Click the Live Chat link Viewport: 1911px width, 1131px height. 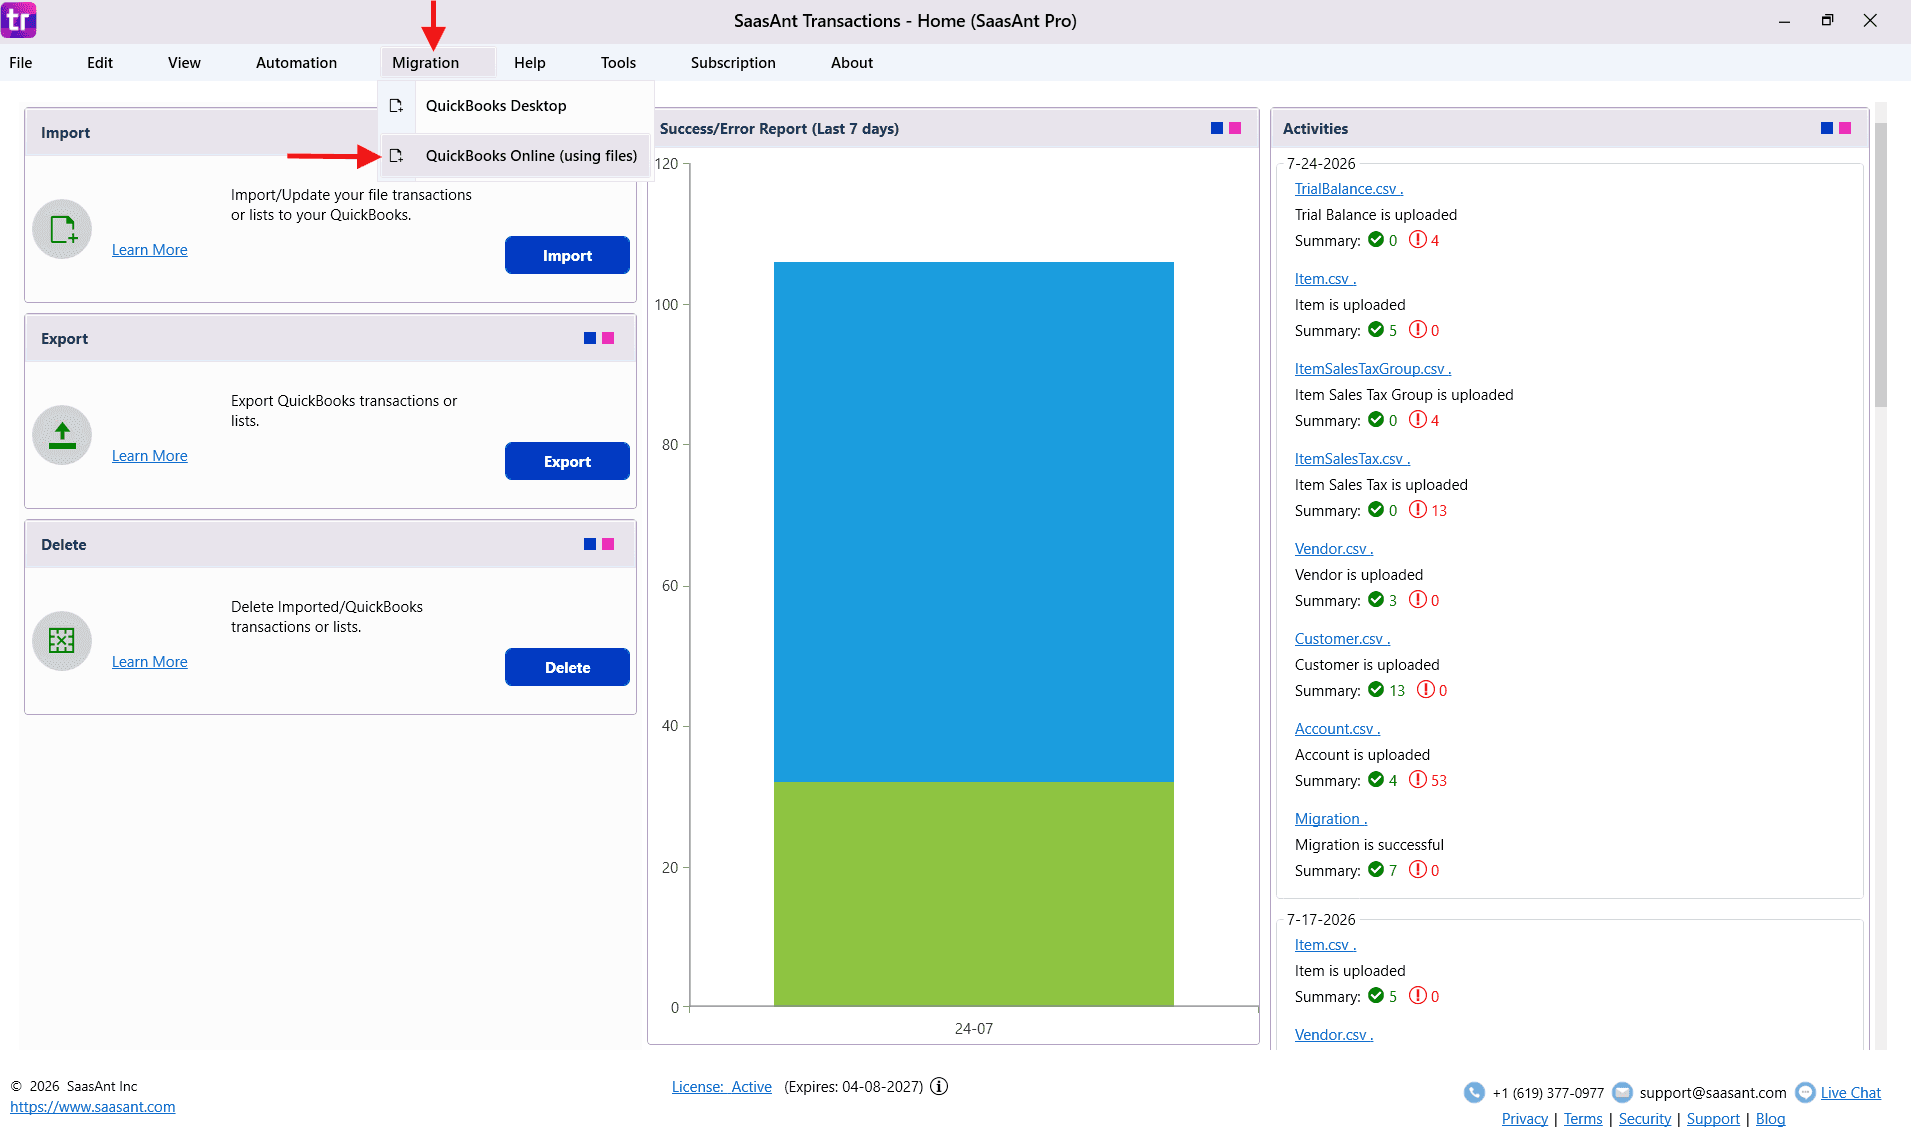tap(1850, 1093)
